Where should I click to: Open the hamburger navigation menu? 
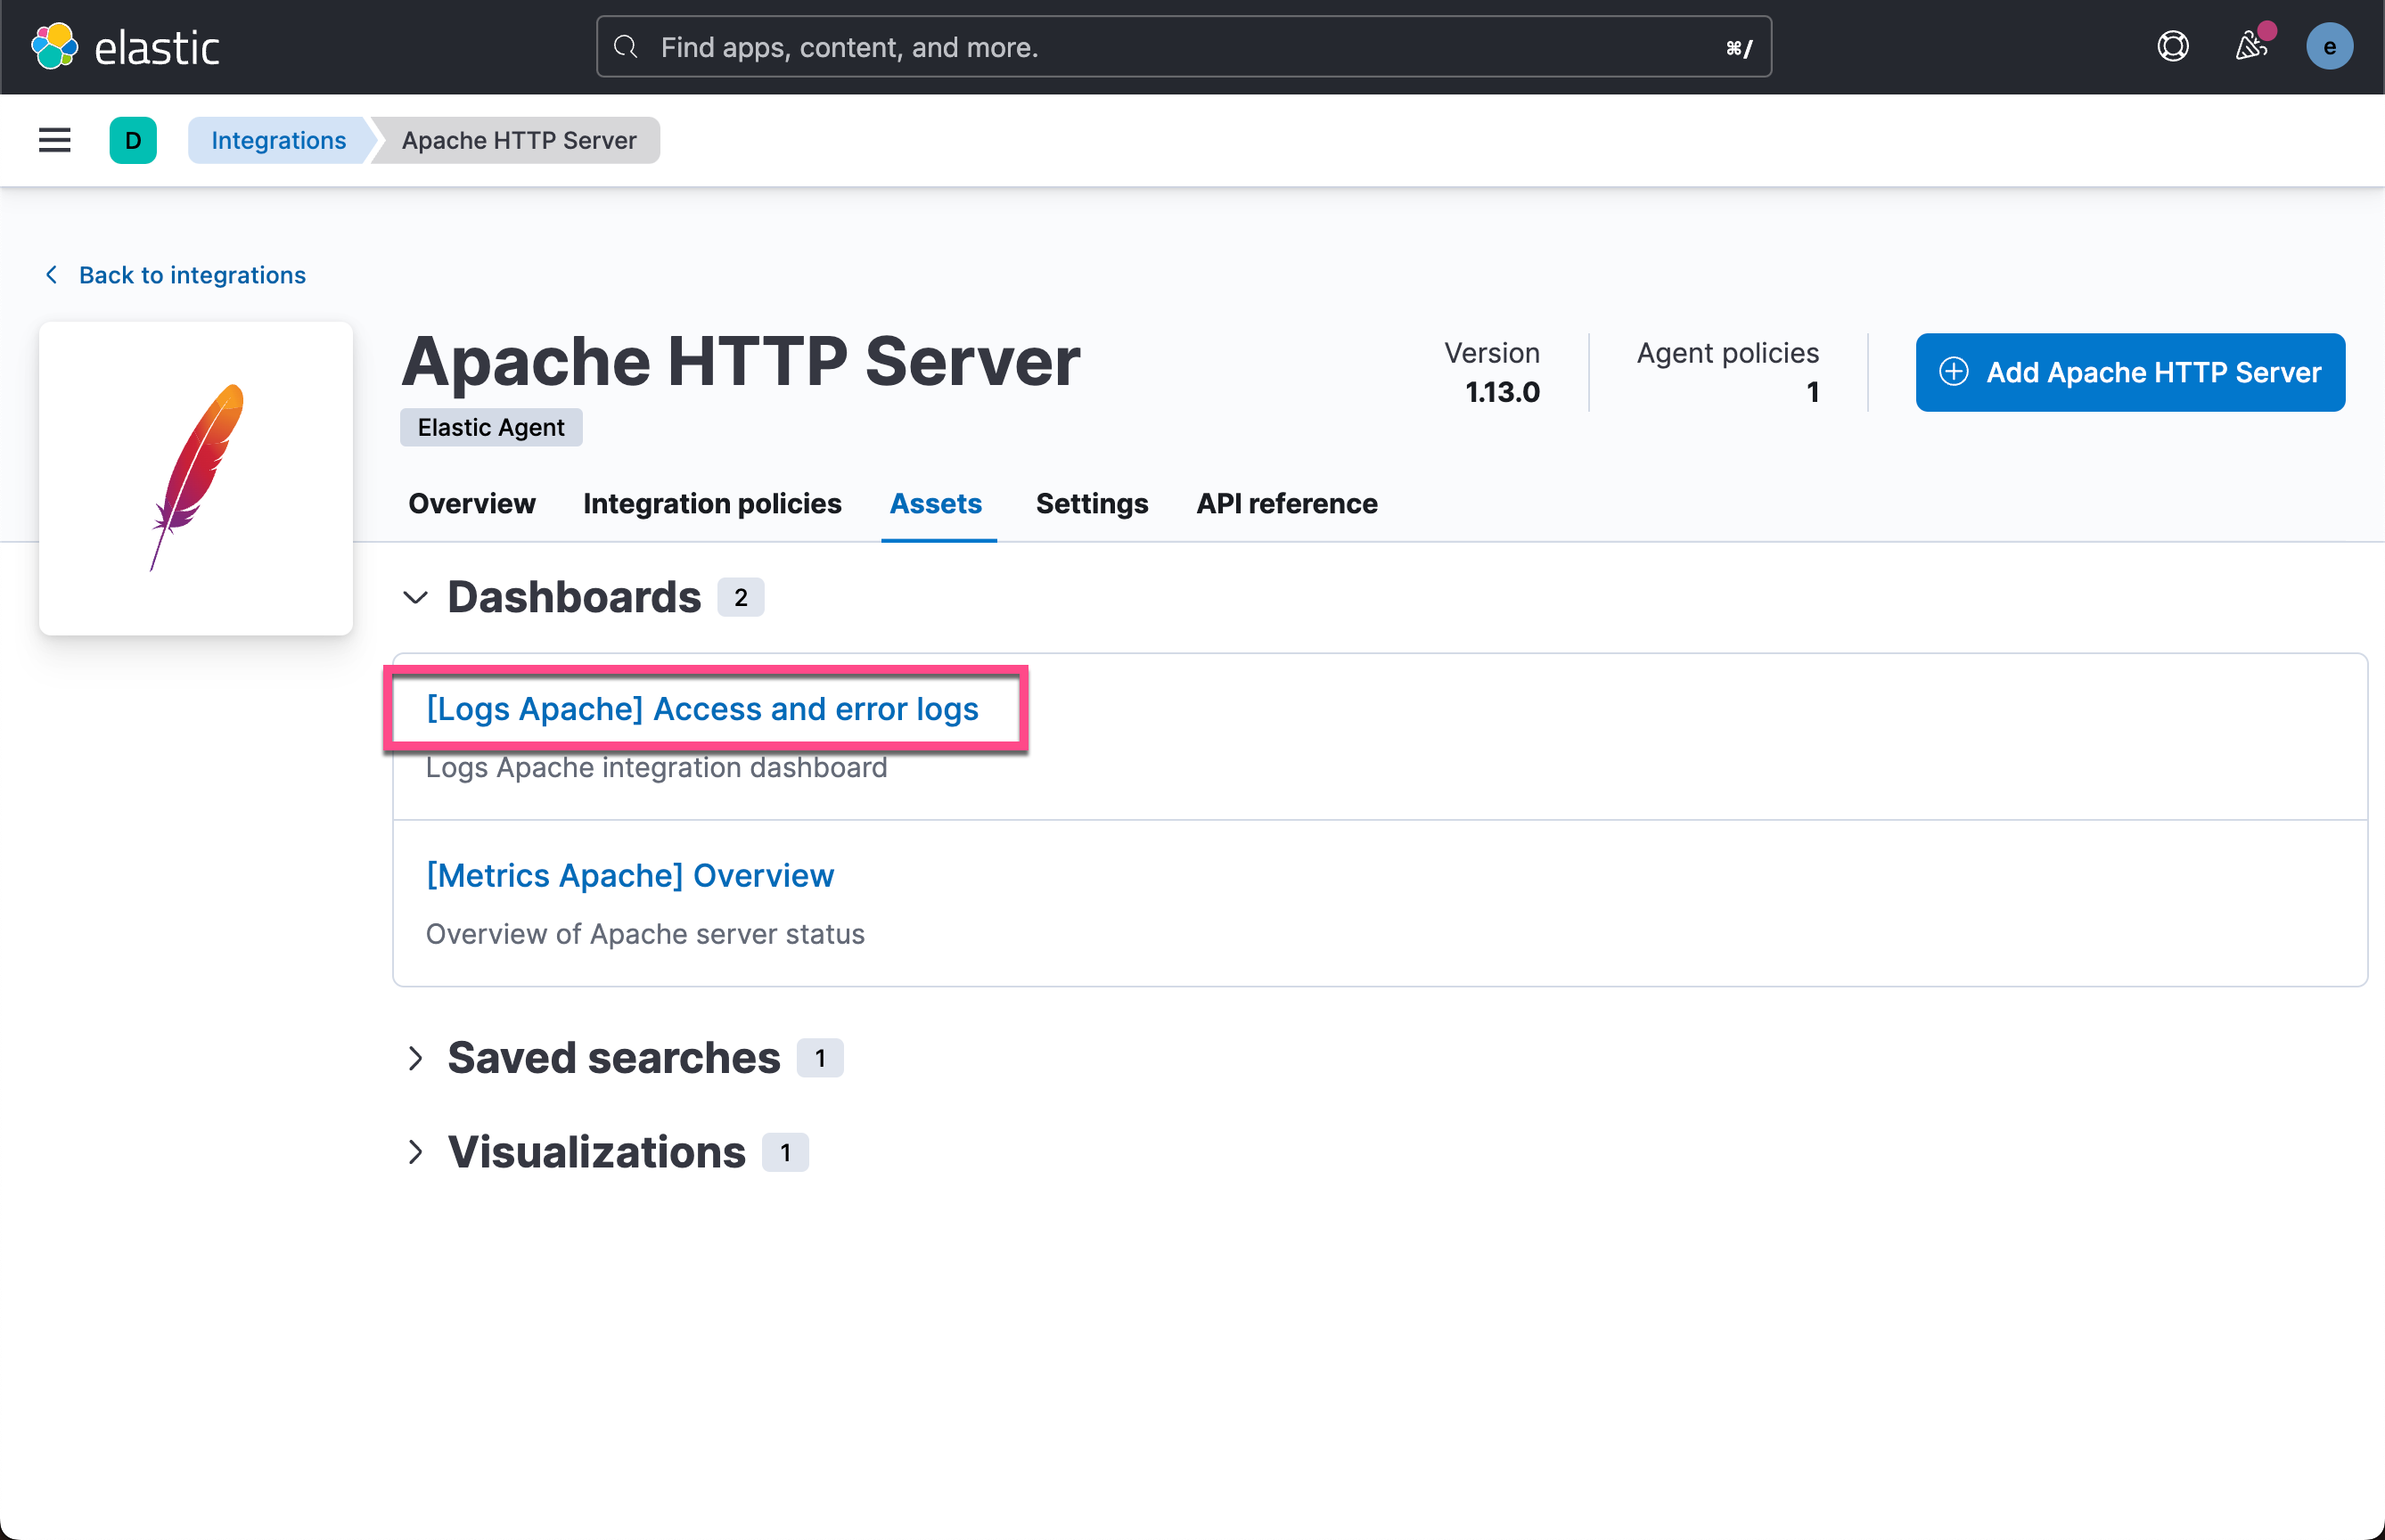pos(54,140)
